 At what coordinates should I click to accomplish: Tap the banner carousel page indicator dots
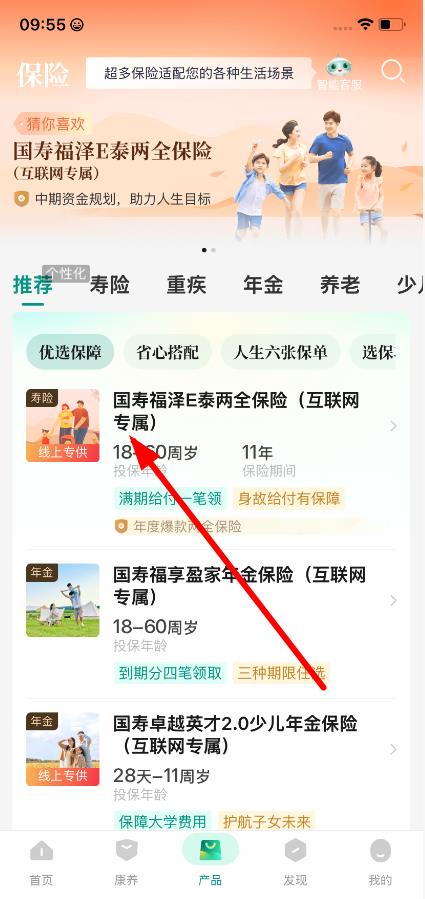[209, 251]
